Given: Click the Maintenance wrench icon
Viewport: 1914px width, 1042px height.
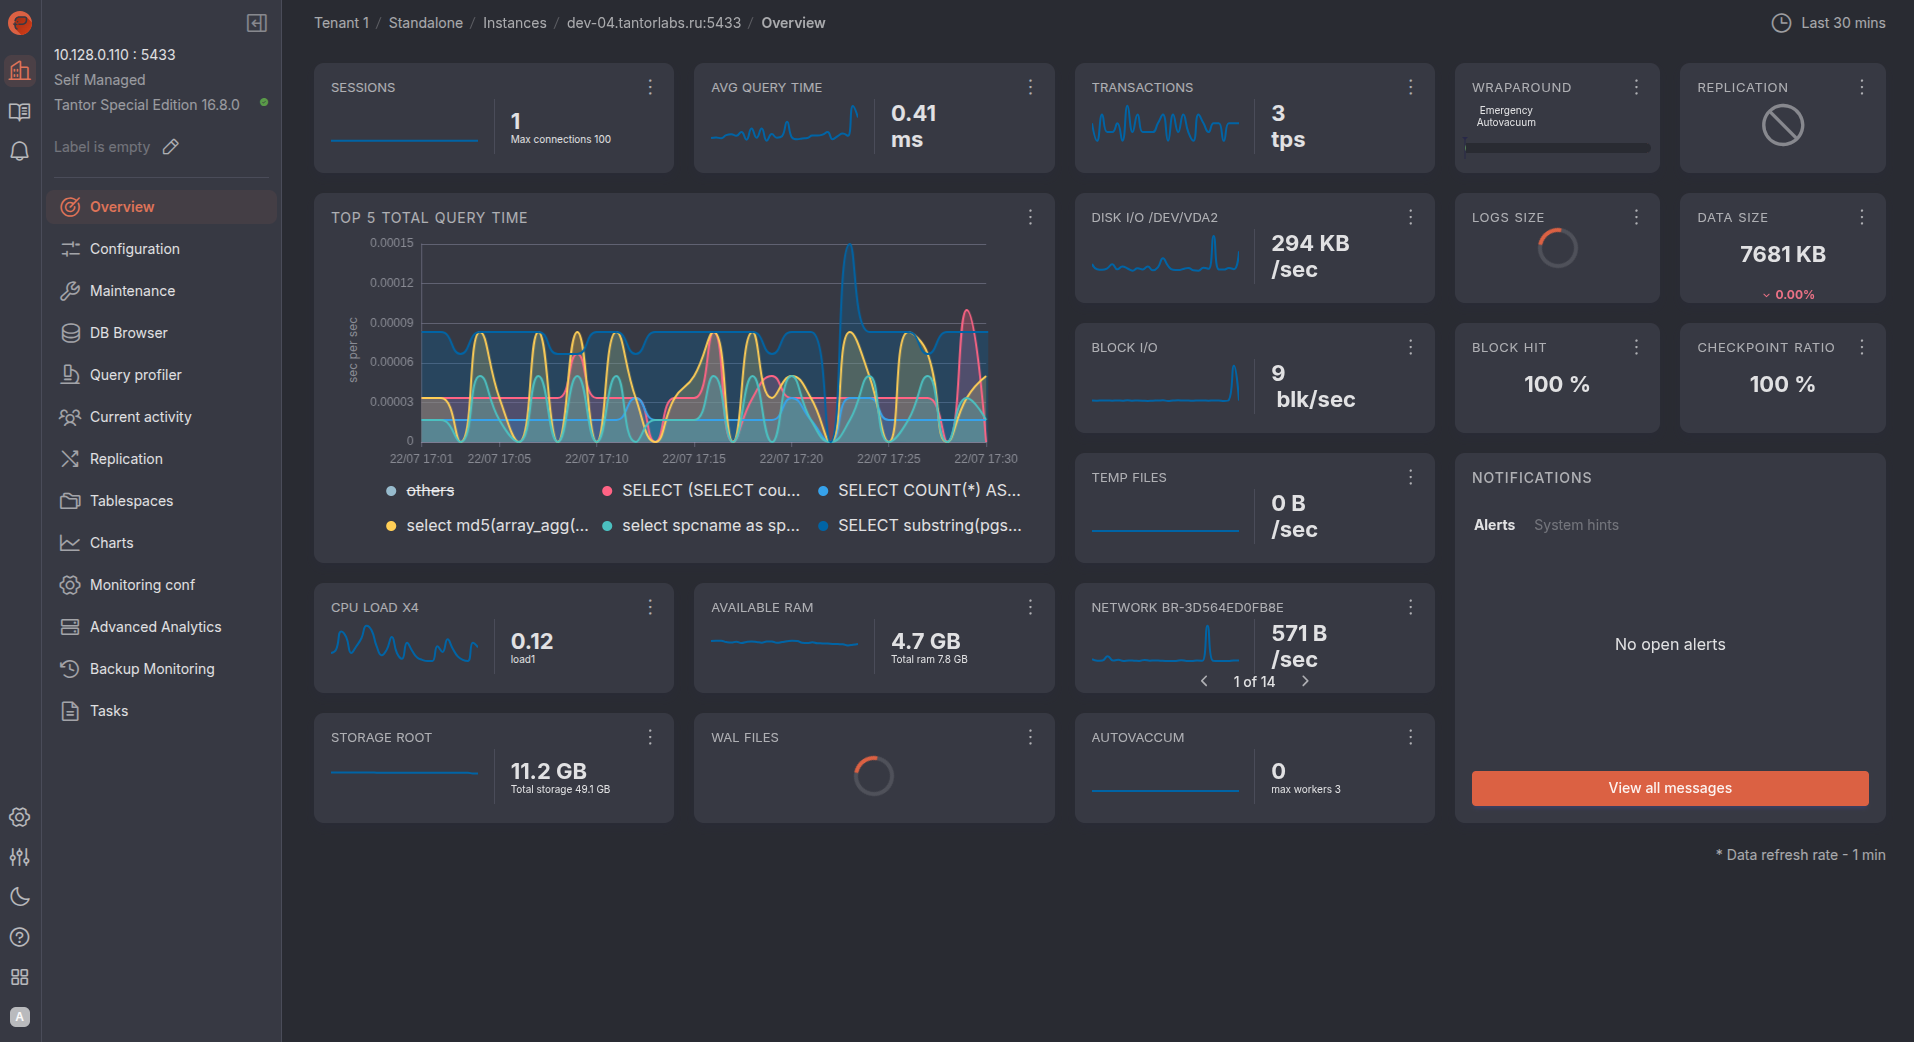Looking at the screenshot, I should pos(70,291).
